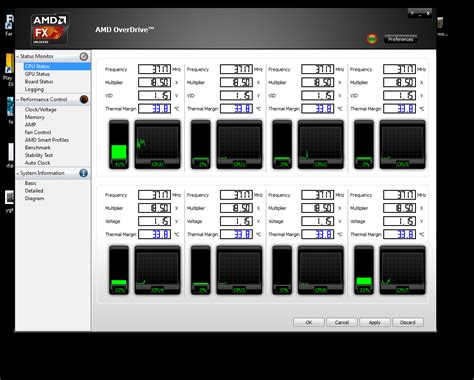
Task: Open Basic system information
Action: pos(31,183)
